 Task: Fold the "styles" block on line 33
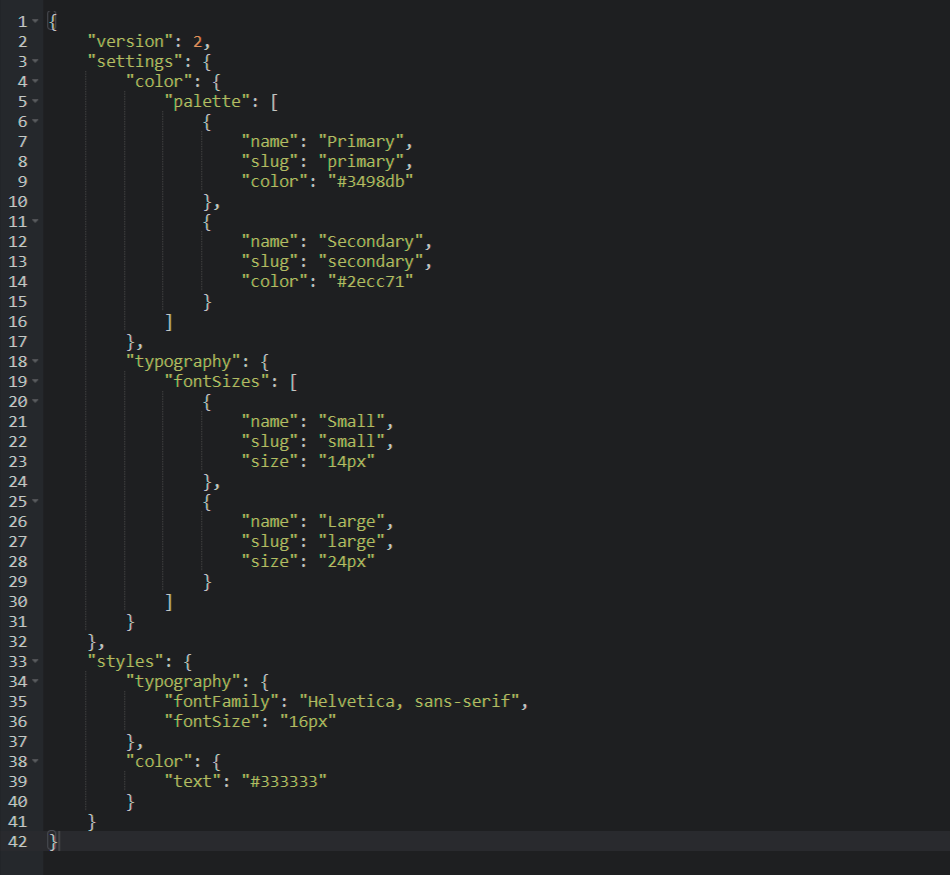(x=36, y=661)
